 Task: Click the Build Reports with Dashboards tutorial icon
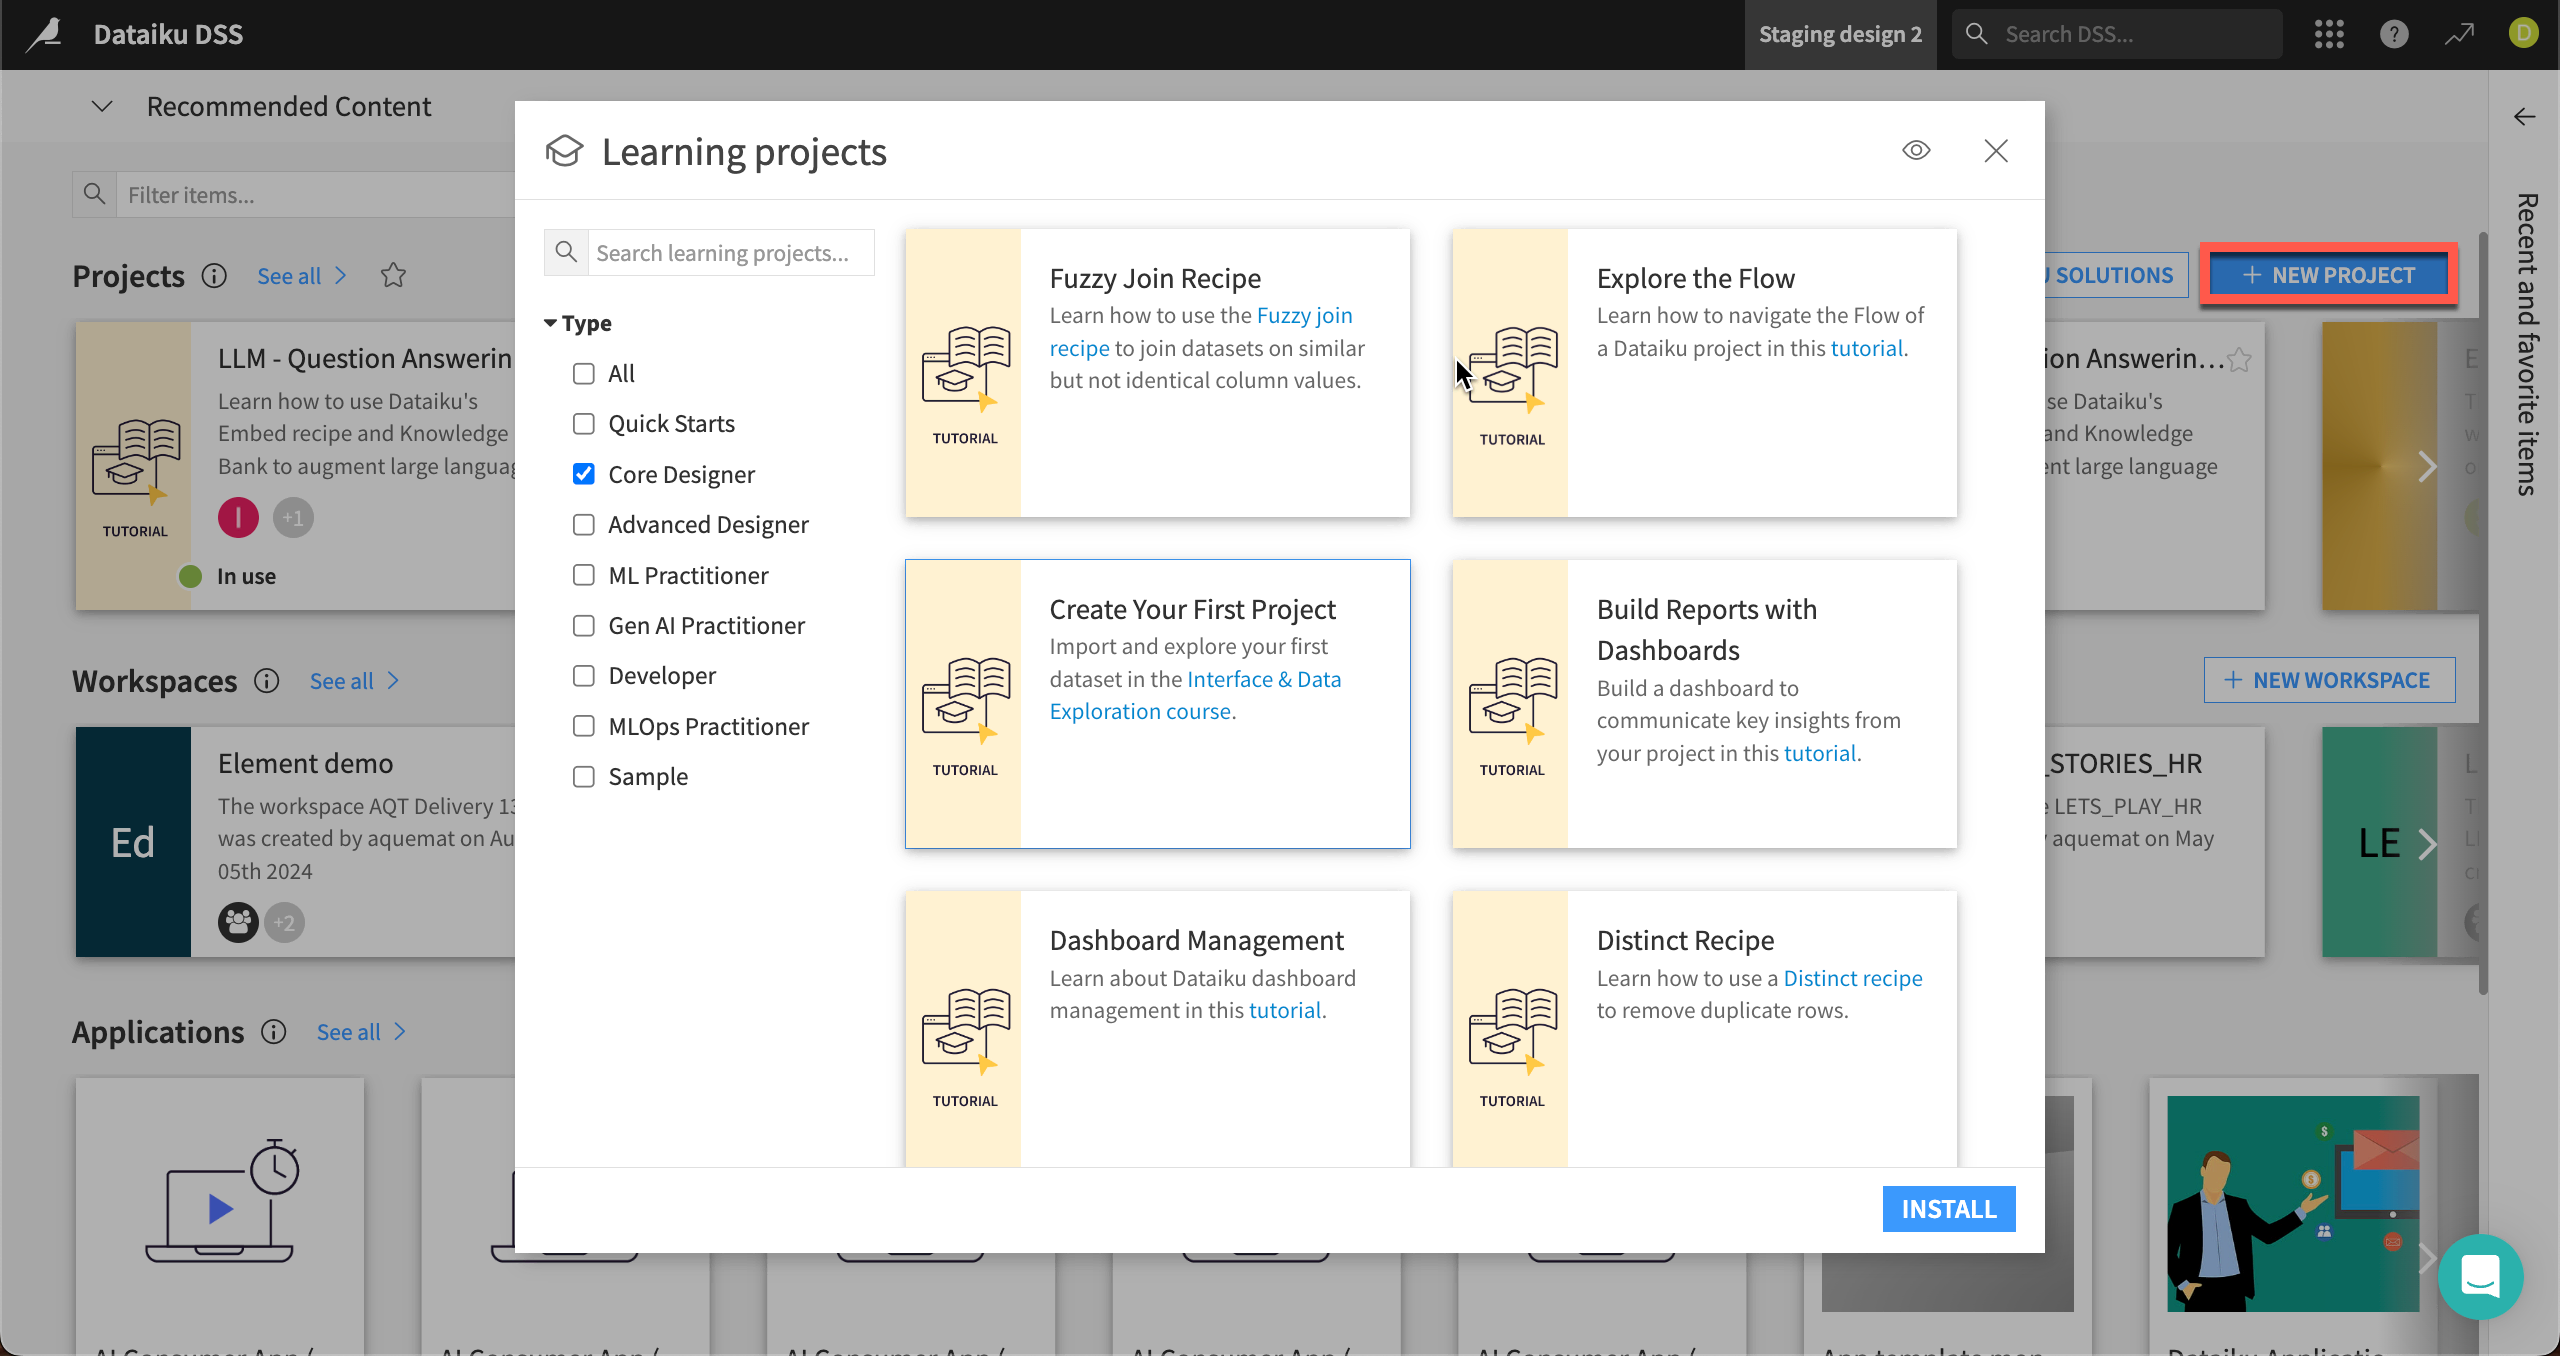point(1513,702)
